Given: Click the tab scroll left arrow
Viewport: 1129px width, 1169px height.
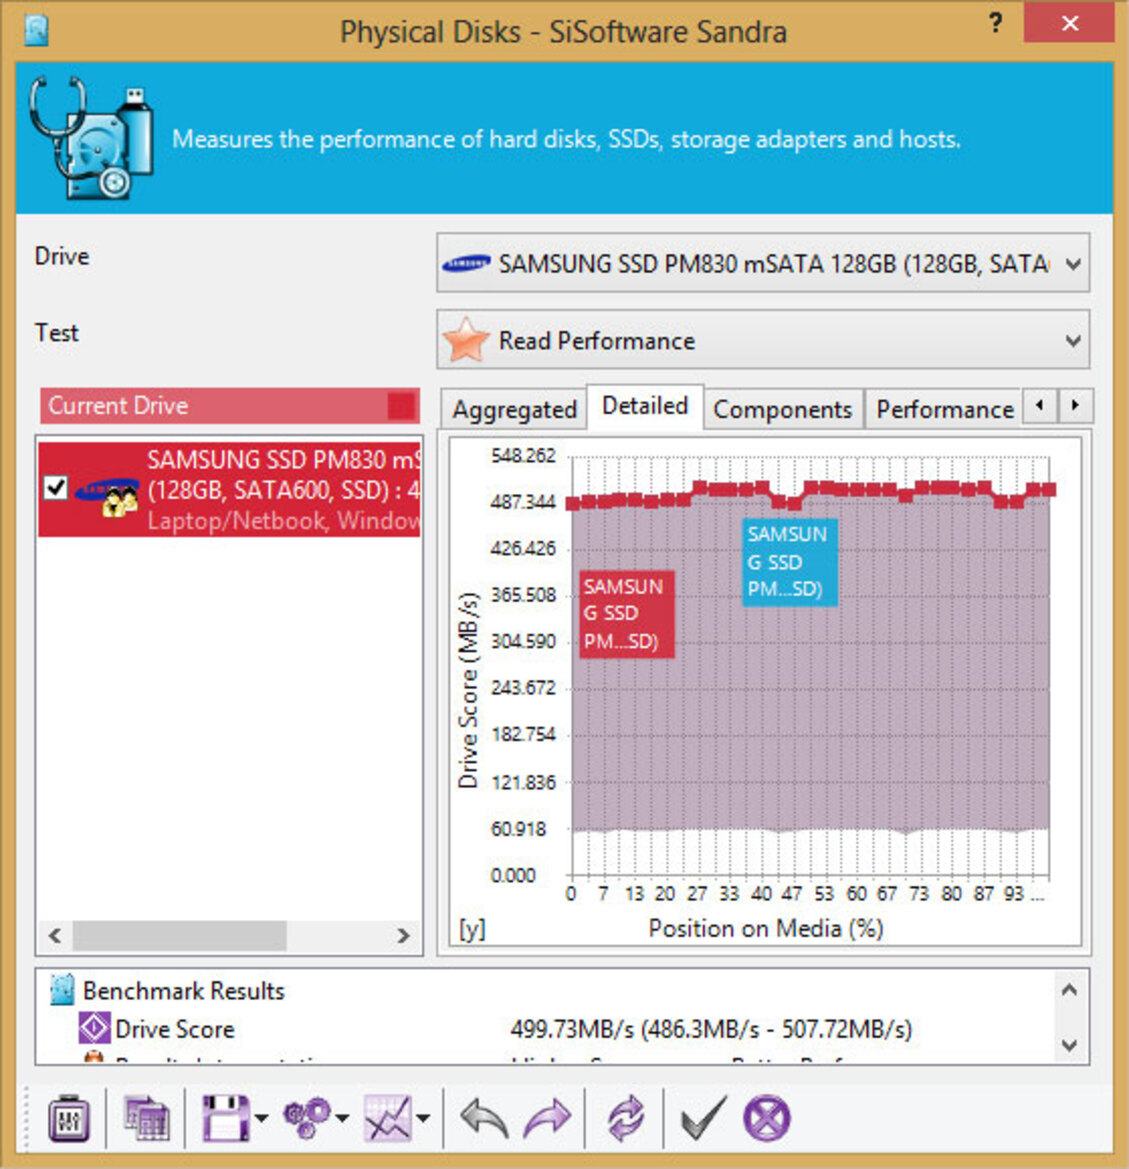Looking at the screenshot, I should click(x=1040, y=406).
